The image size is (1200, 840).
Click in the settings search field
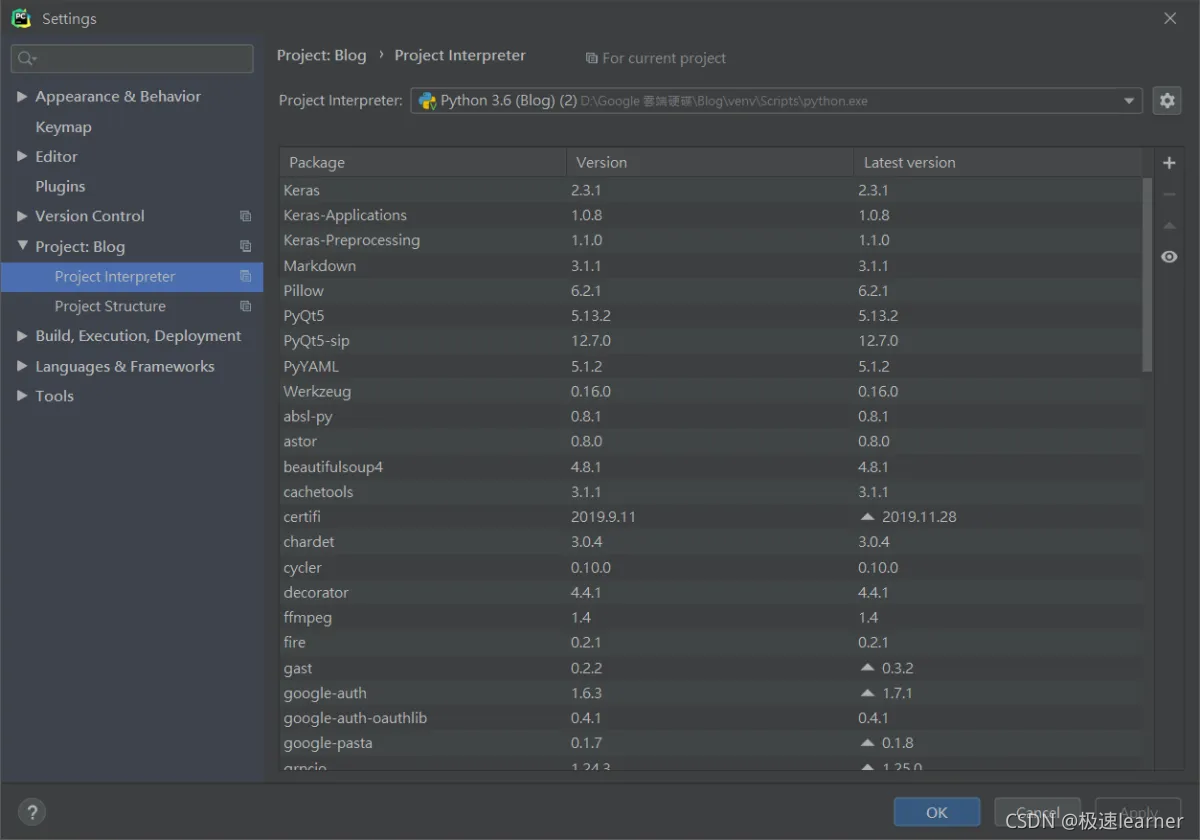[132, 59]
